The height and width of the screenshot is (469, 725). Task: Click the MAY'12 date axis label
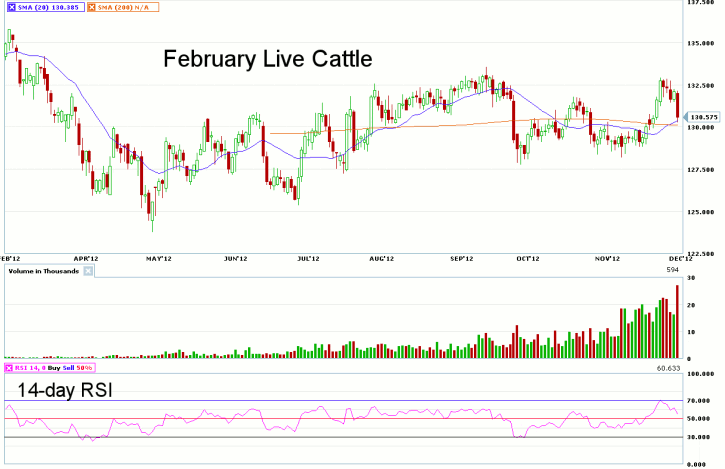pos(154,259)
